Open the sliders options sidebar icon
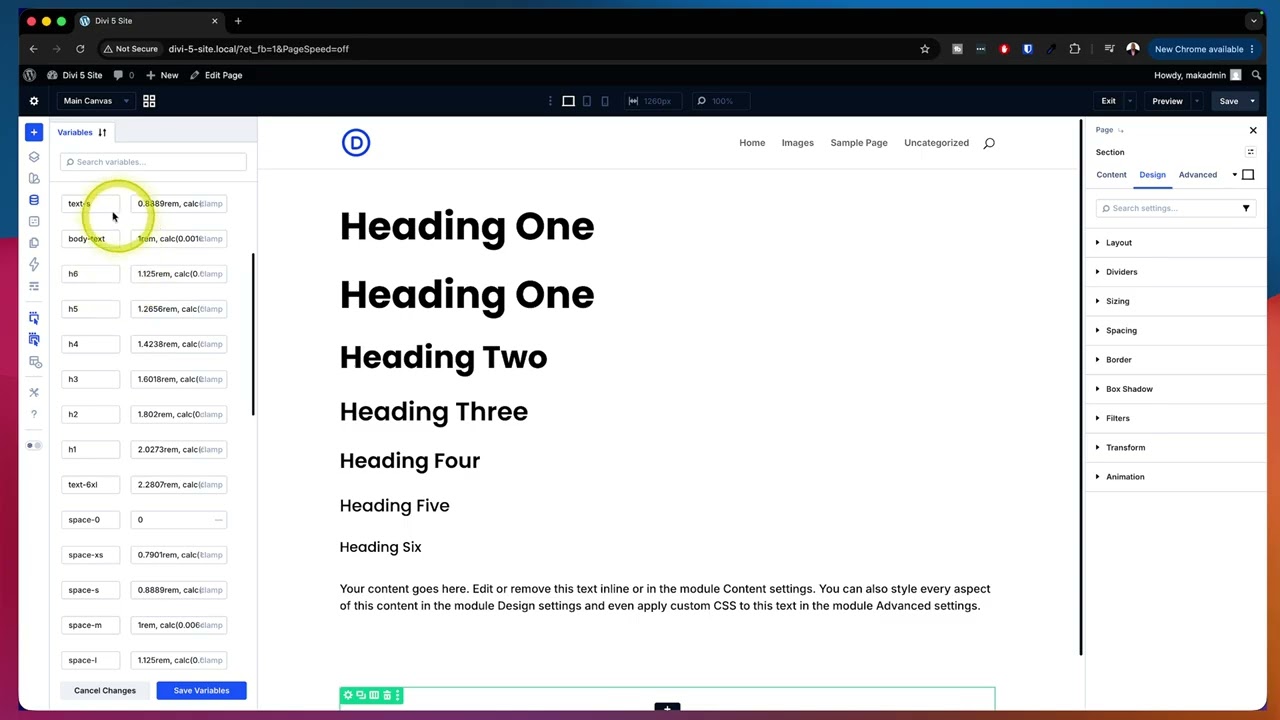Image resolution: width=1280 pixels, height=720 pixels. 34,286
